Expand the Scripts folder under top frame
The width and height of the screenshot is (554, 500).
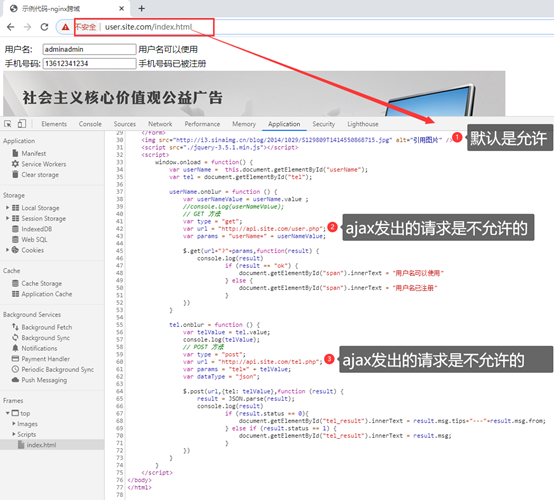(x=14, y=434)
